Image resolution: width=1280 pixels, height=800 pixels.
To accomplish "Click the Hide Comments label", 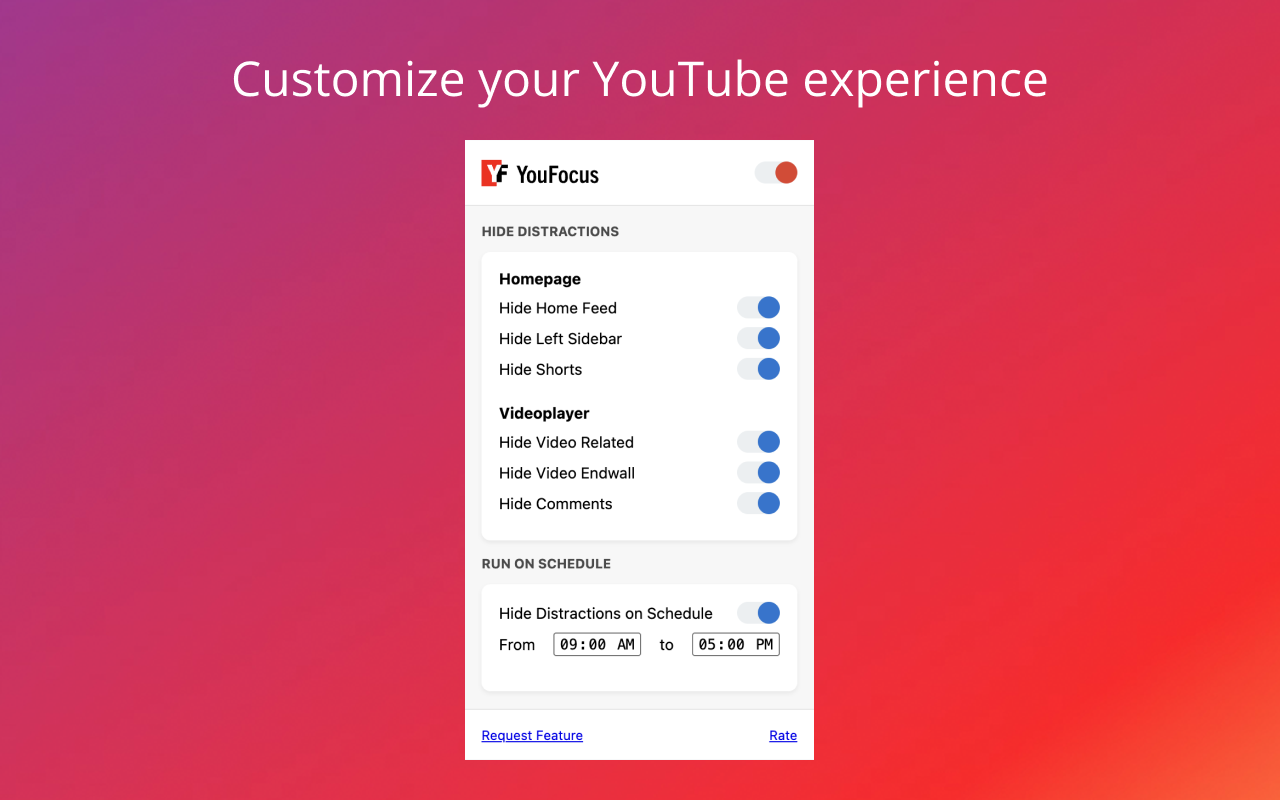I will click(x=555, y=504).
